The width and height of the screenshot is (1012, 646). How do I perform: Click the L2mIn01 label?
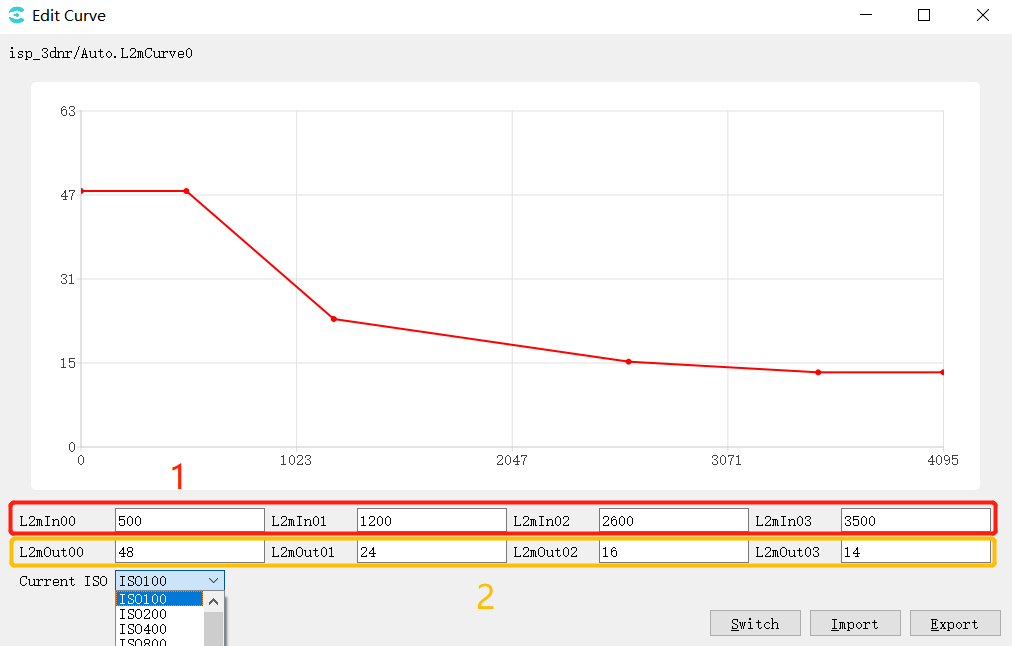pyautogui.click(x=299, y=521)
